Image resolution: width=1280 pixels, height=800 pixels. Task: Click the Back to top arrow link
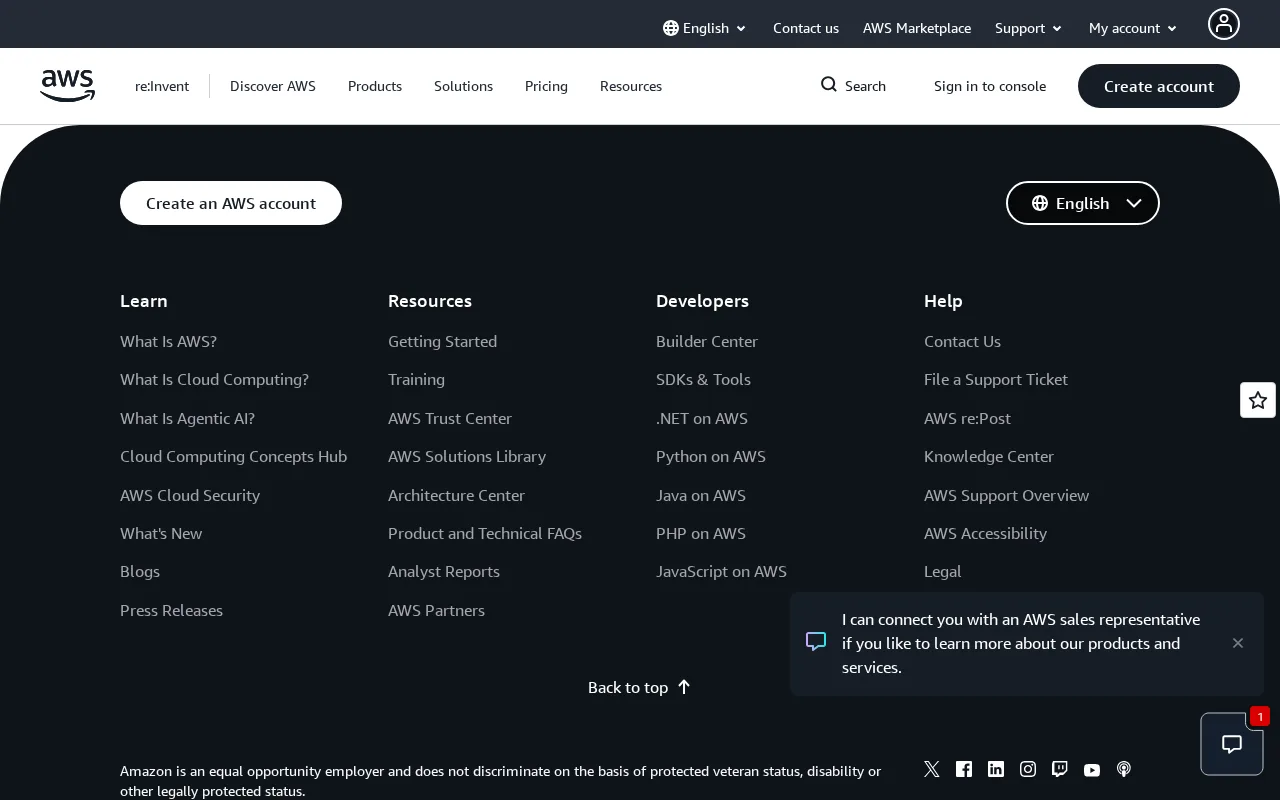tap(640, 687)
